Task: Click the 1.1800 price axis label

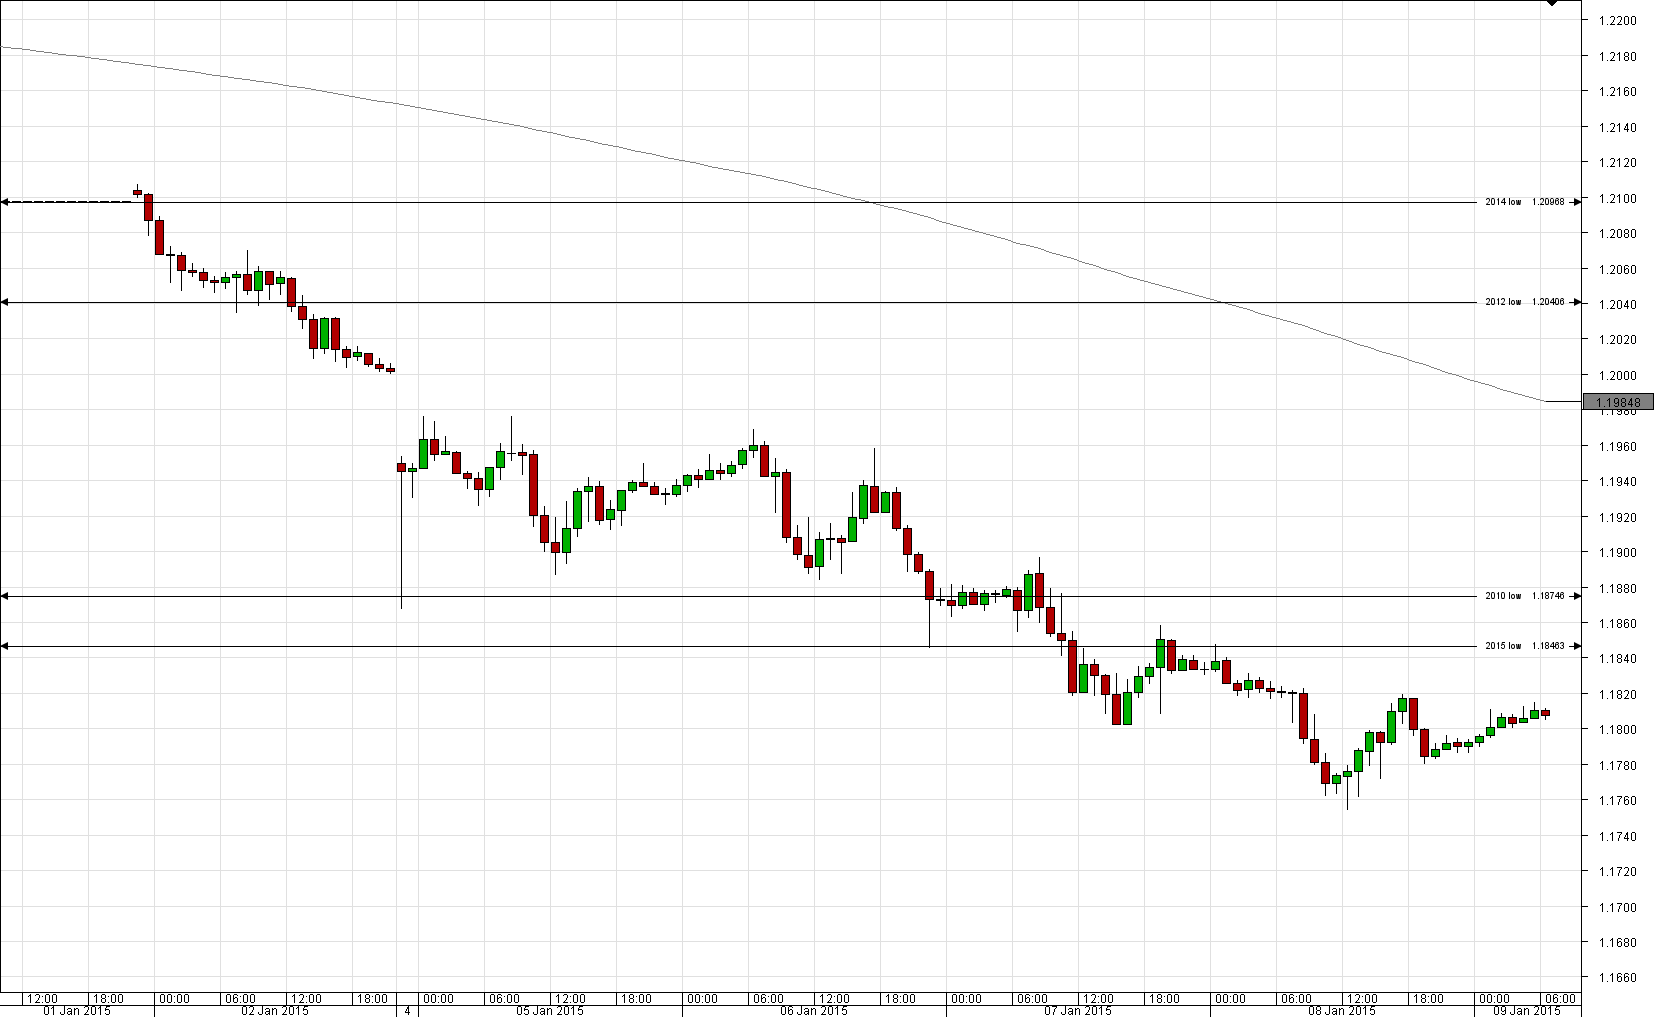Action: click(x=1618, y=730)
